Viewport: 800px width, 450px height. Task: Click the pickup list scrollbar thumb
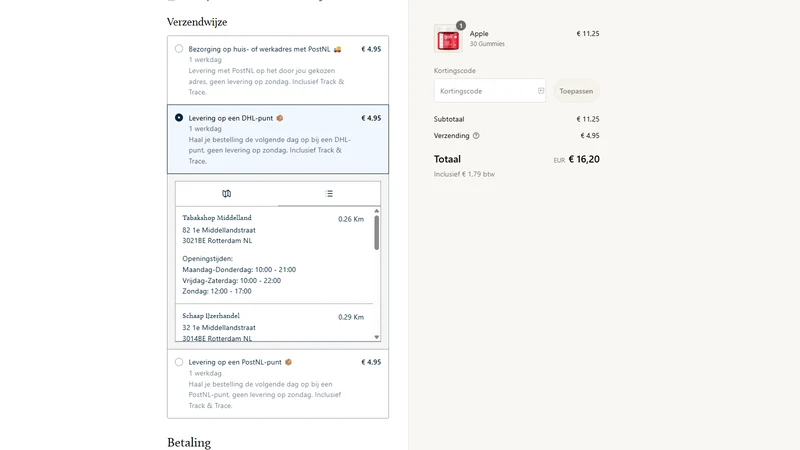(377, 233)
